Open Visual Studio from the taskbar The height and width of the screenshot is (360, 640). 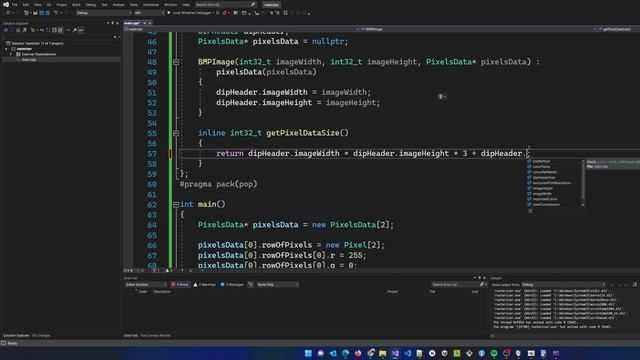point(395,353)
